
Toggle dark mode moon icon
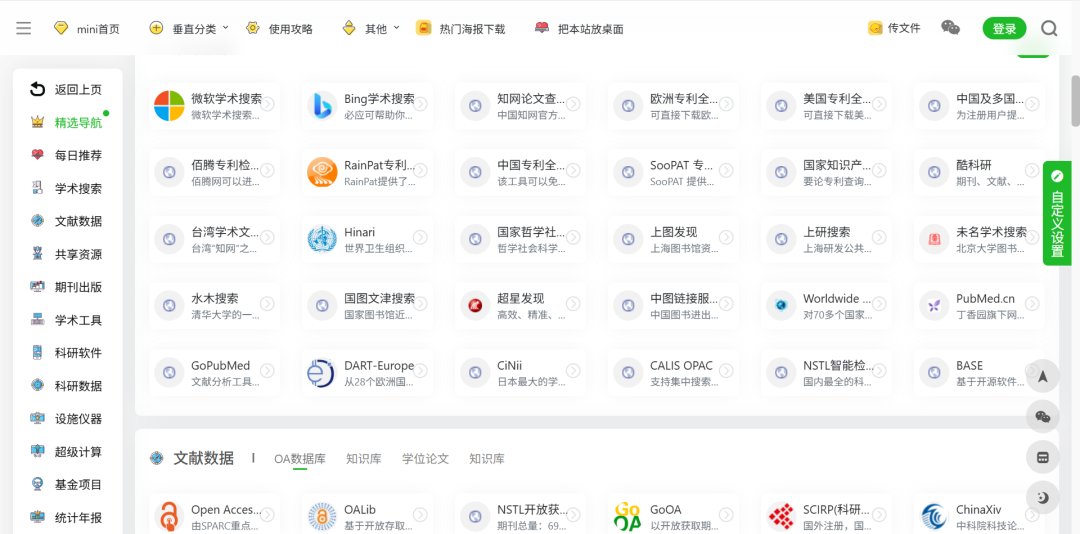coord(1043,497)
